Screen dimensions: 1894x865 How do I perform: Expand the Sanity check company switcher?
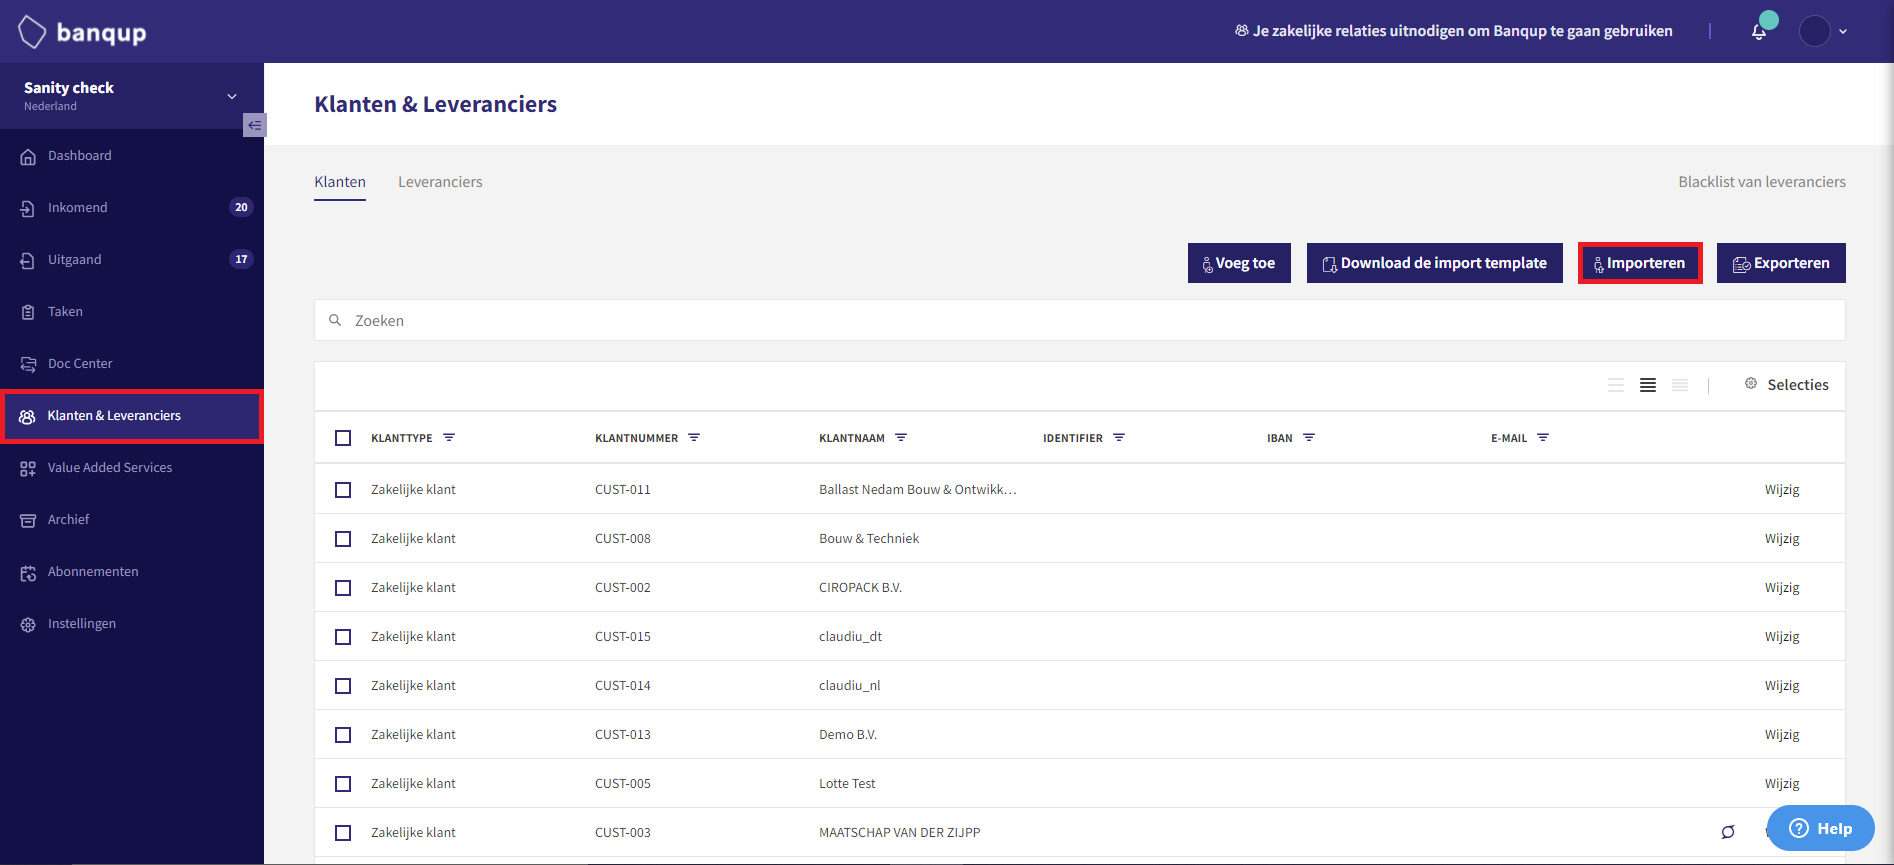pos(232,96)
